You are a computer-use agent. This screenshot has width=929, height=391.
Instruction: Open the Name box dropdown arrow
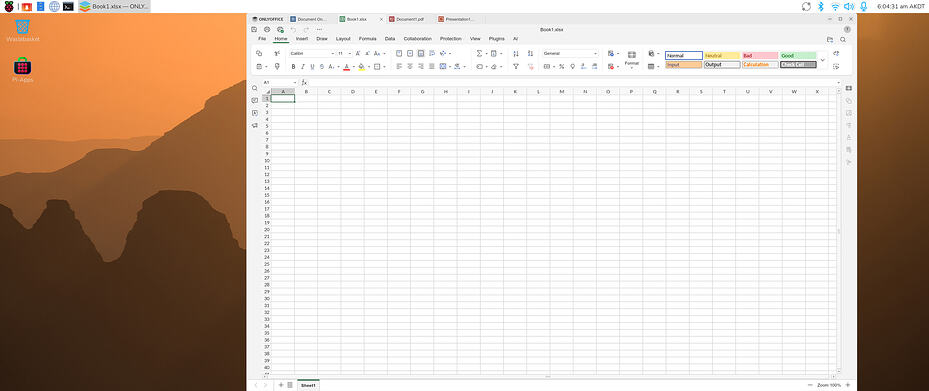point(294,82)
